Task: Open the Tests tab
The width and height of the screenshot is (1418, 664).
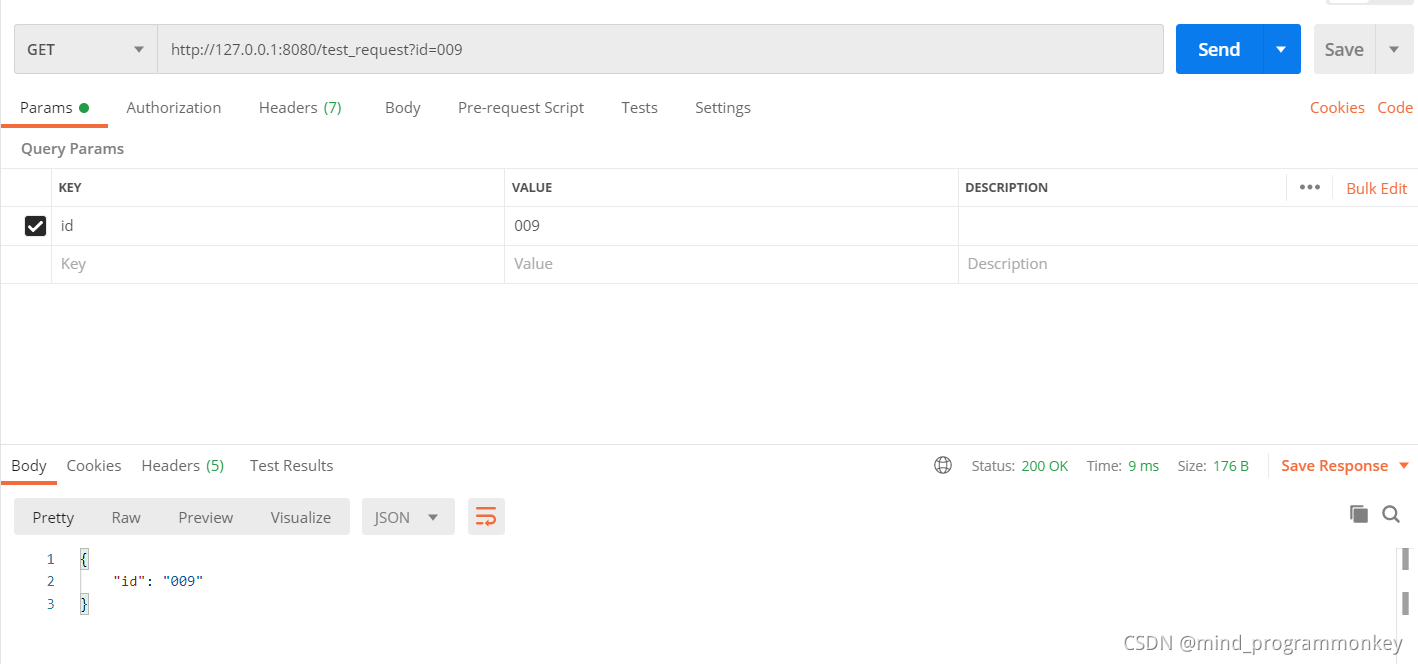Action: pos(639,108)
